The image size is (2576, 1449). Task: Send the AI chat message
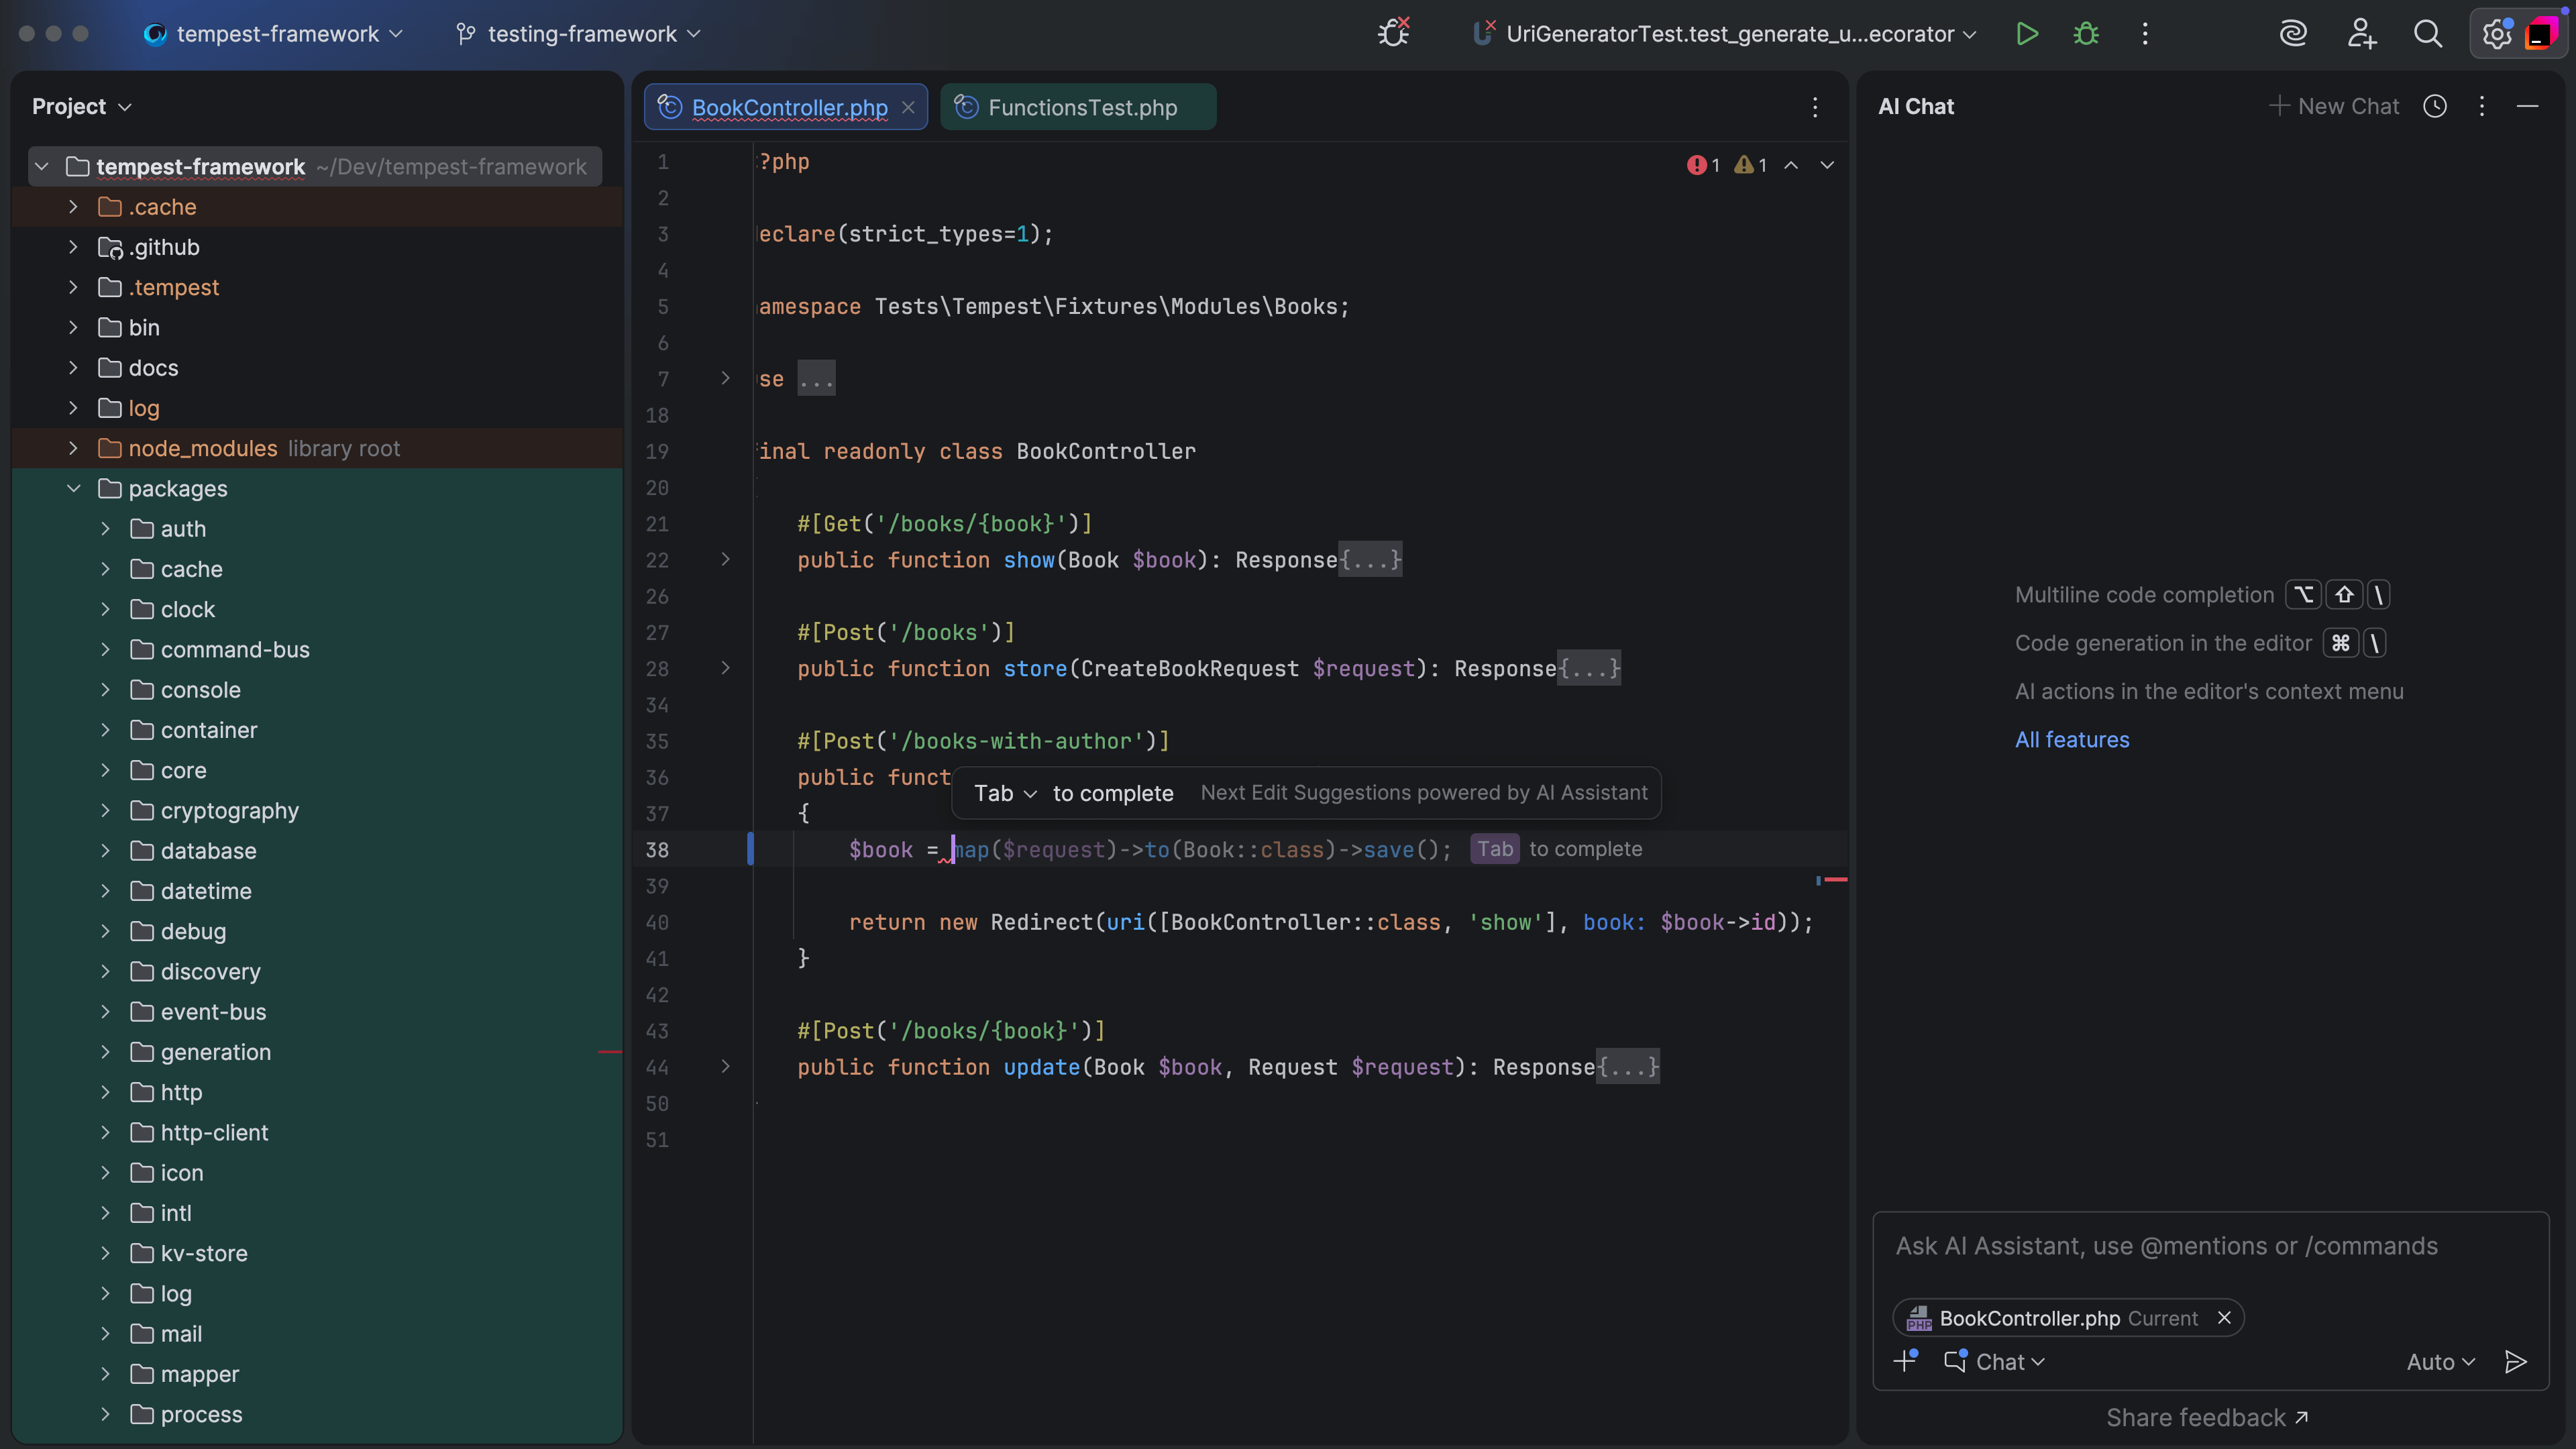click(x=2516, y=1361)
